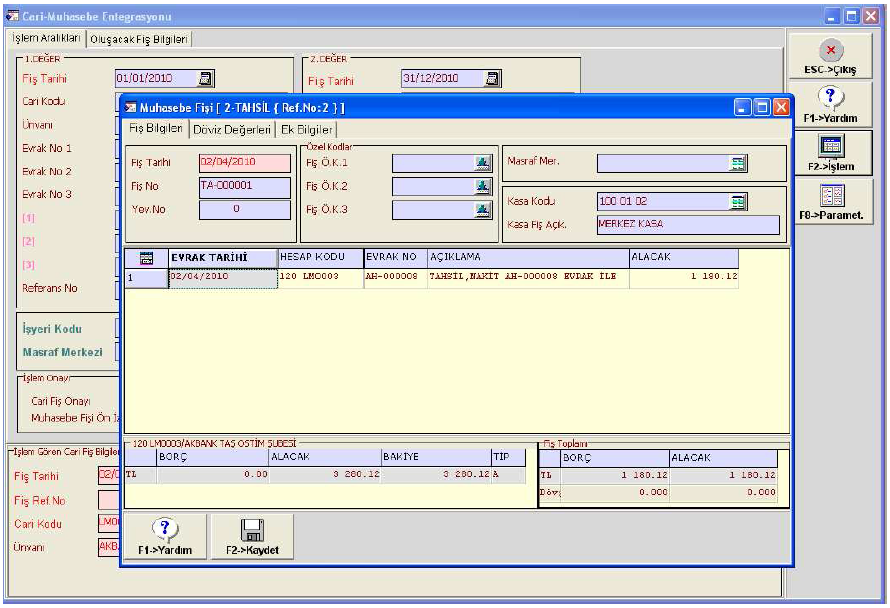The height and width of the screenshot is (608, 890).
Task: Switch to the Ek Bilgiler tab
Action: (307, 129)
